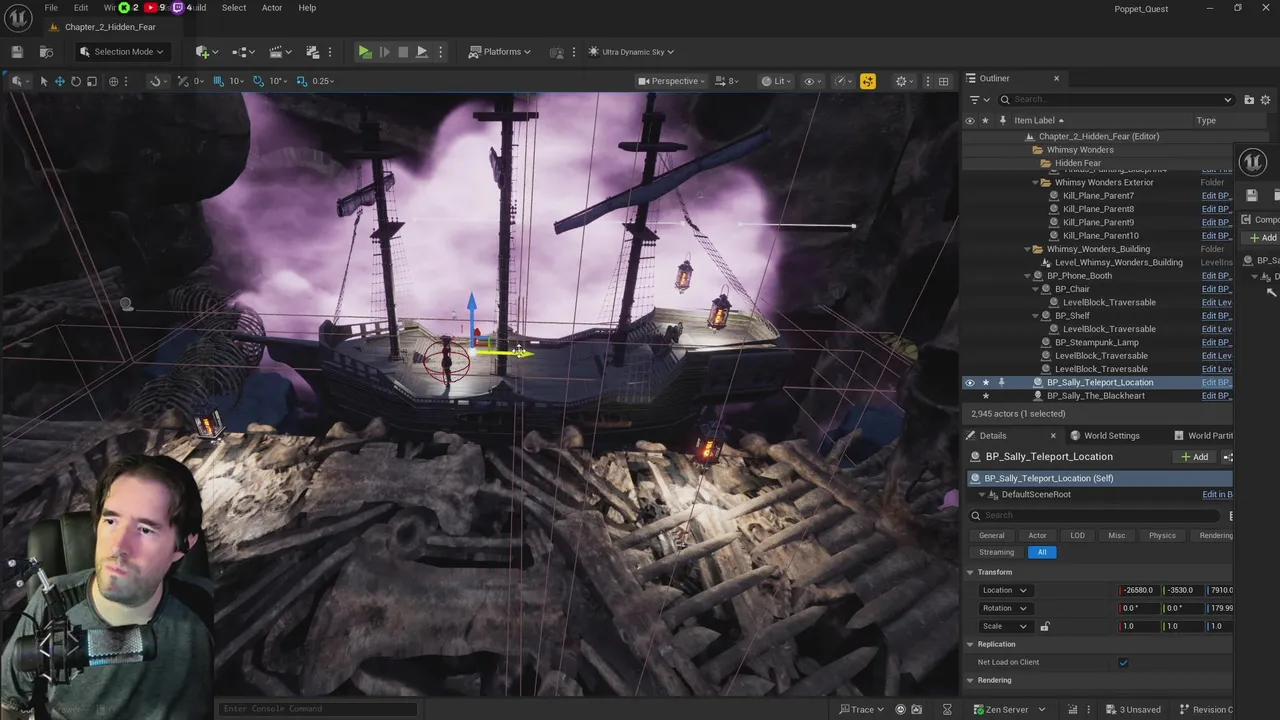Click the Add button in Details panel
This screenshot has width=1280, height=720.
pos(1195,457)
